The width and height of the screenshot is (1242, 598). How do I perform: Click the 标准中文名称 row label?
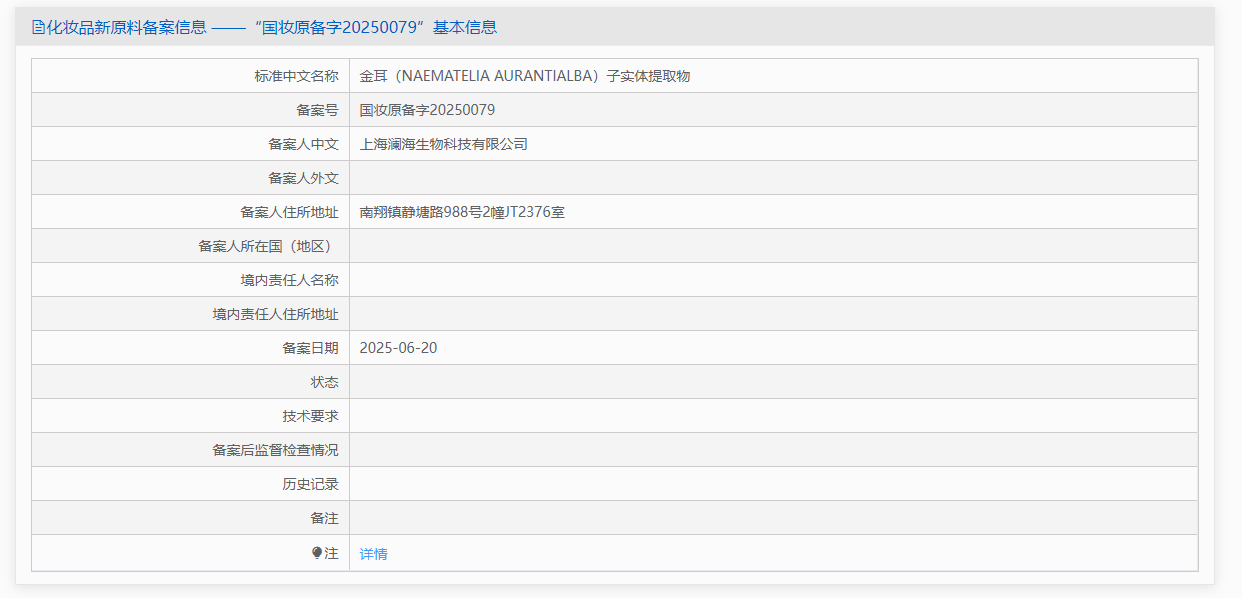[296, 76]
